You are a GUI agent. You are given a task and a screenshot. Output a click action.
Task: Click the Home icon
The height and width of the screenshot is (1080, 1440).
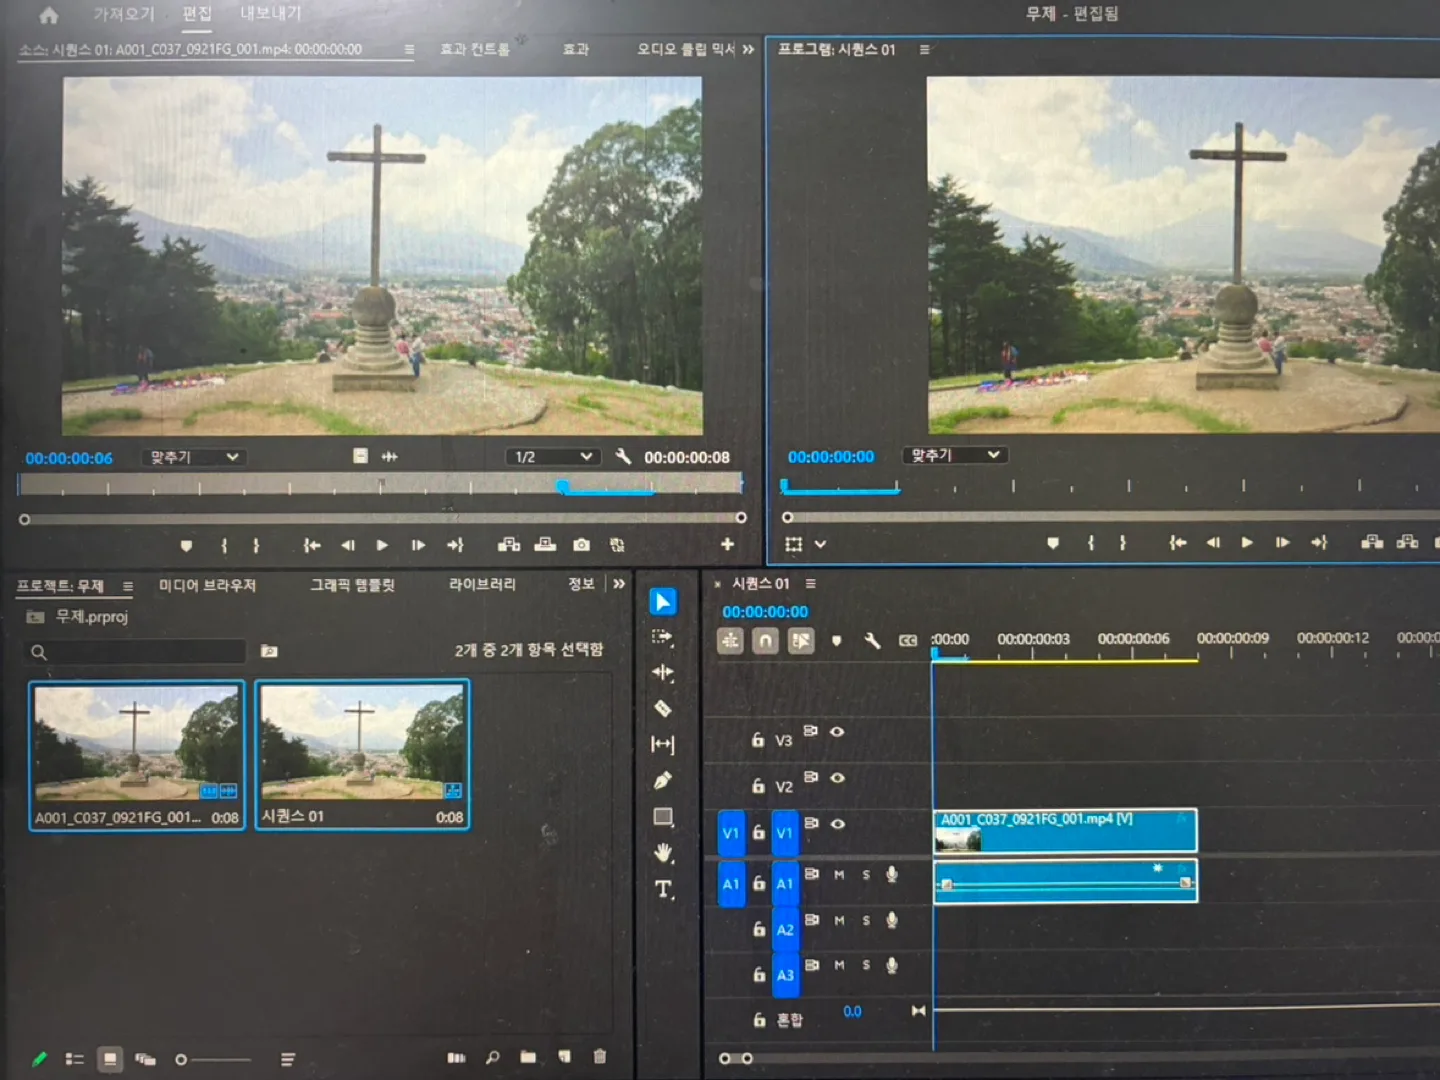[48, 15]
